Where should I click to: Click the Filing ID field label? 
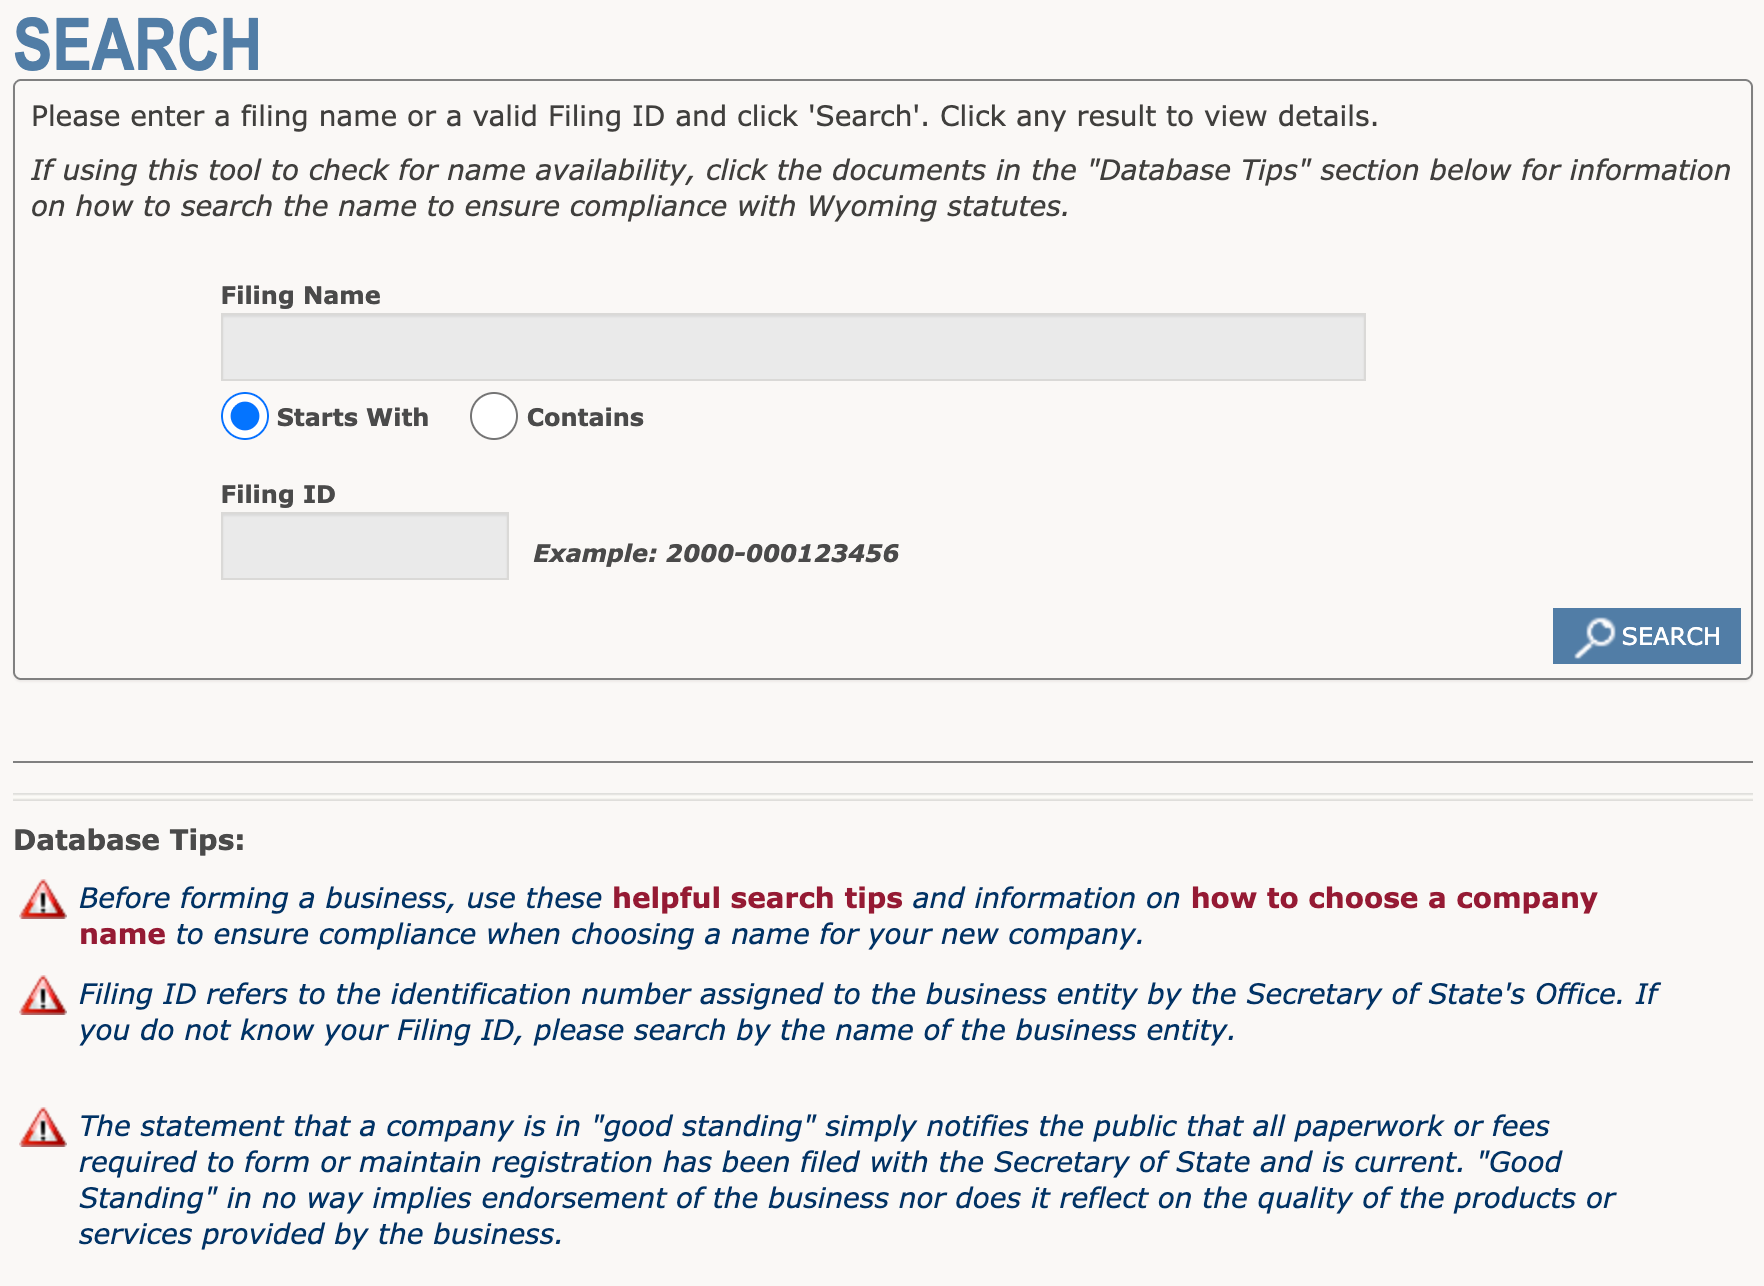278,494
